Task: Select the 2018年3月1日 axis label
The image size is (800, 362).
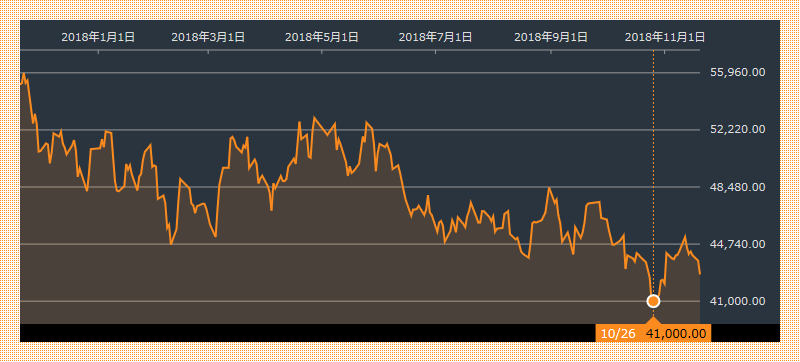Action: [208, 37]
